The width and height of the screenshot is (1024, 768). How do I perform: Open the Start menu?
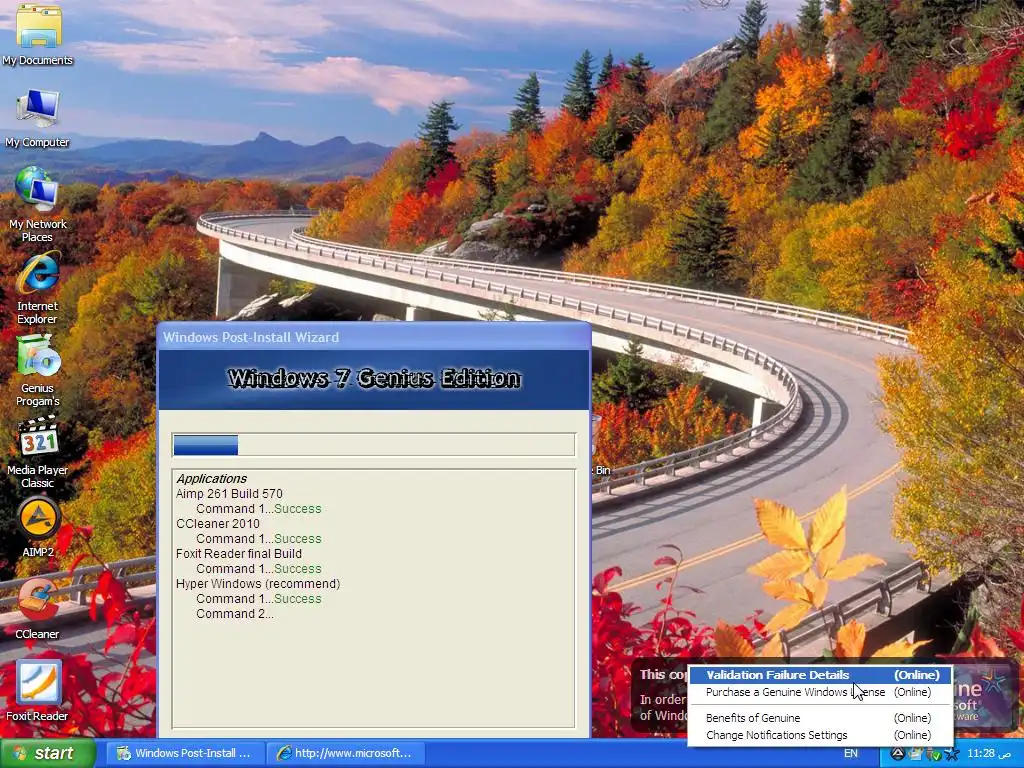coord(48,753)
